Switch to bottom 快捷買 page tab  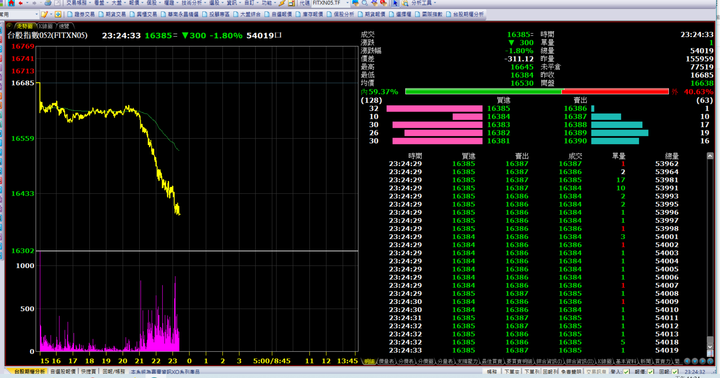point(88,372)
